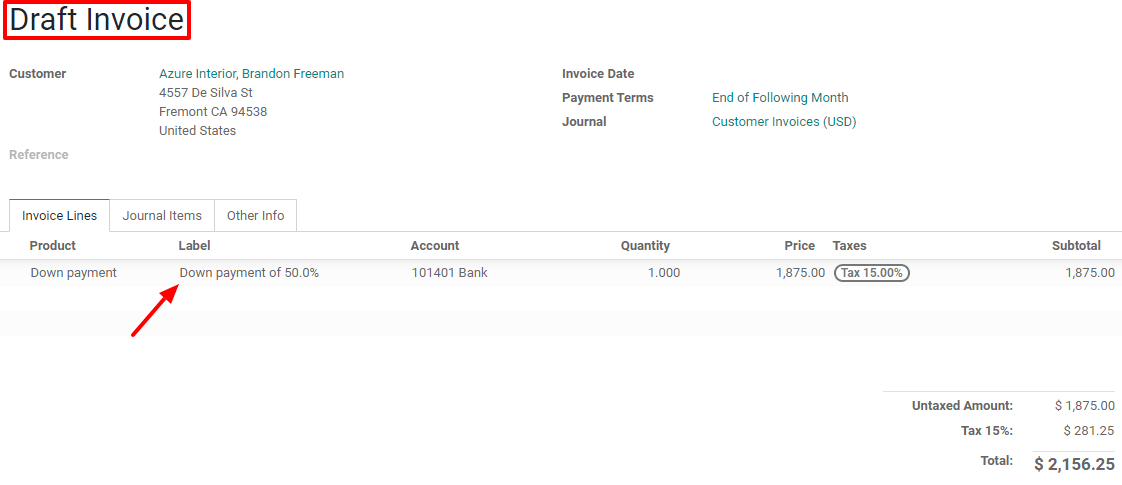Open the Azure Interior, Brandon Freeman customer link
1122x485 pixels.
tap(251, 74)
